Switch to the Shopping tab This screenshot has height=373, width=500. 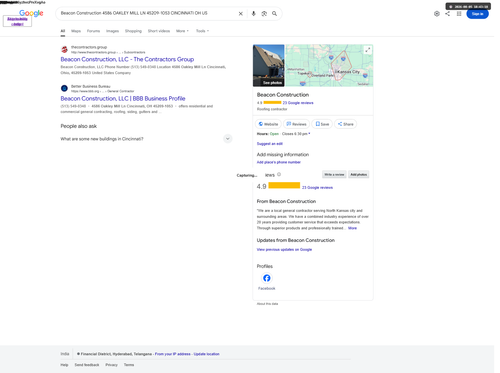(133, 31)
